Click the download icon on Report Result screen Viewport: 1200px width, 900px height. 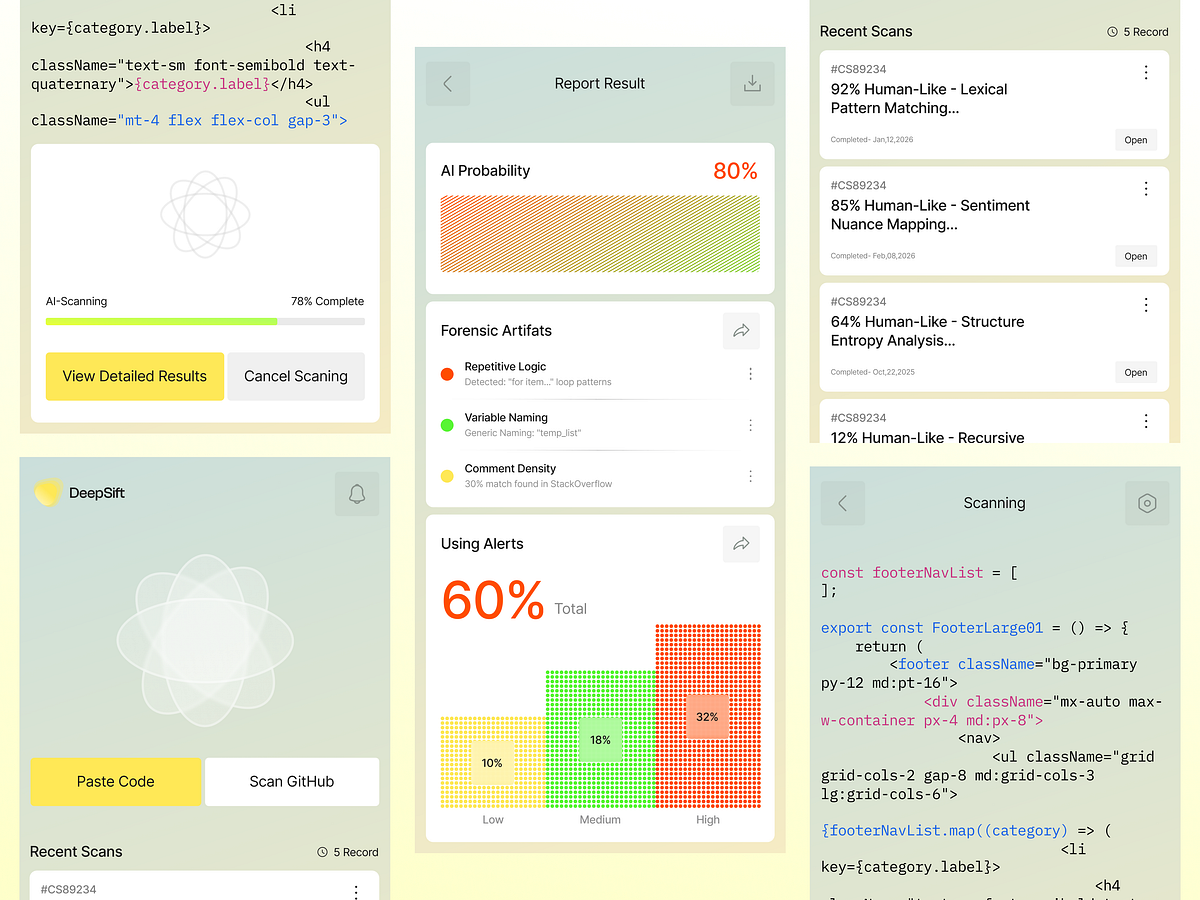point(752,83)
